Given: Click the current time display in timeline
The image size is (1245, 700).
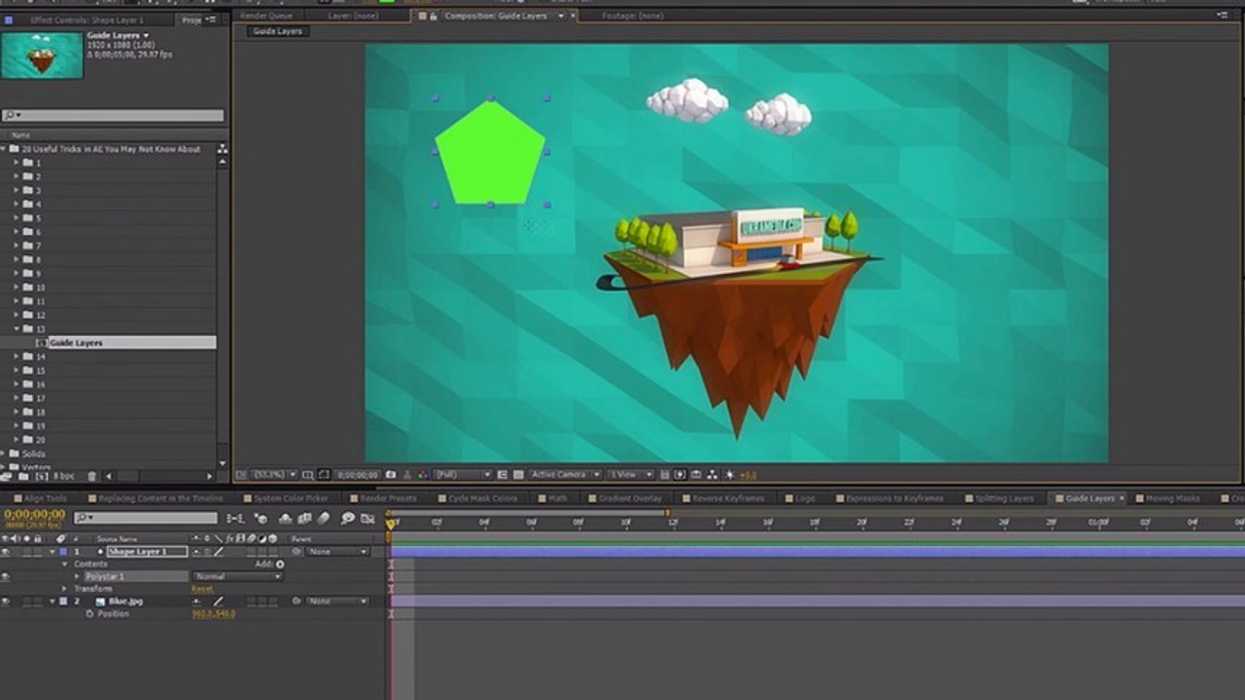Looking at the screenshot, I should click(x=34, y=514).
